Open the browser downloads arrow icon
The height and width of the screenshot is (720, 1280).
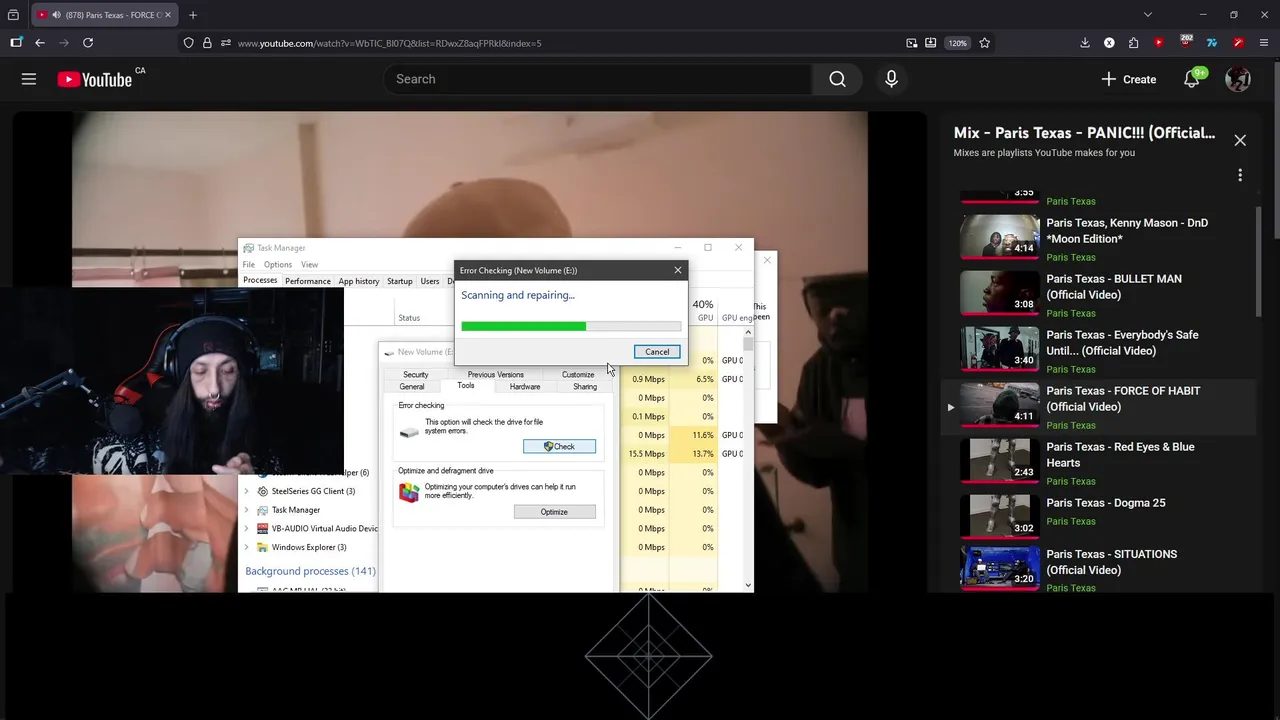(1085, 43)
